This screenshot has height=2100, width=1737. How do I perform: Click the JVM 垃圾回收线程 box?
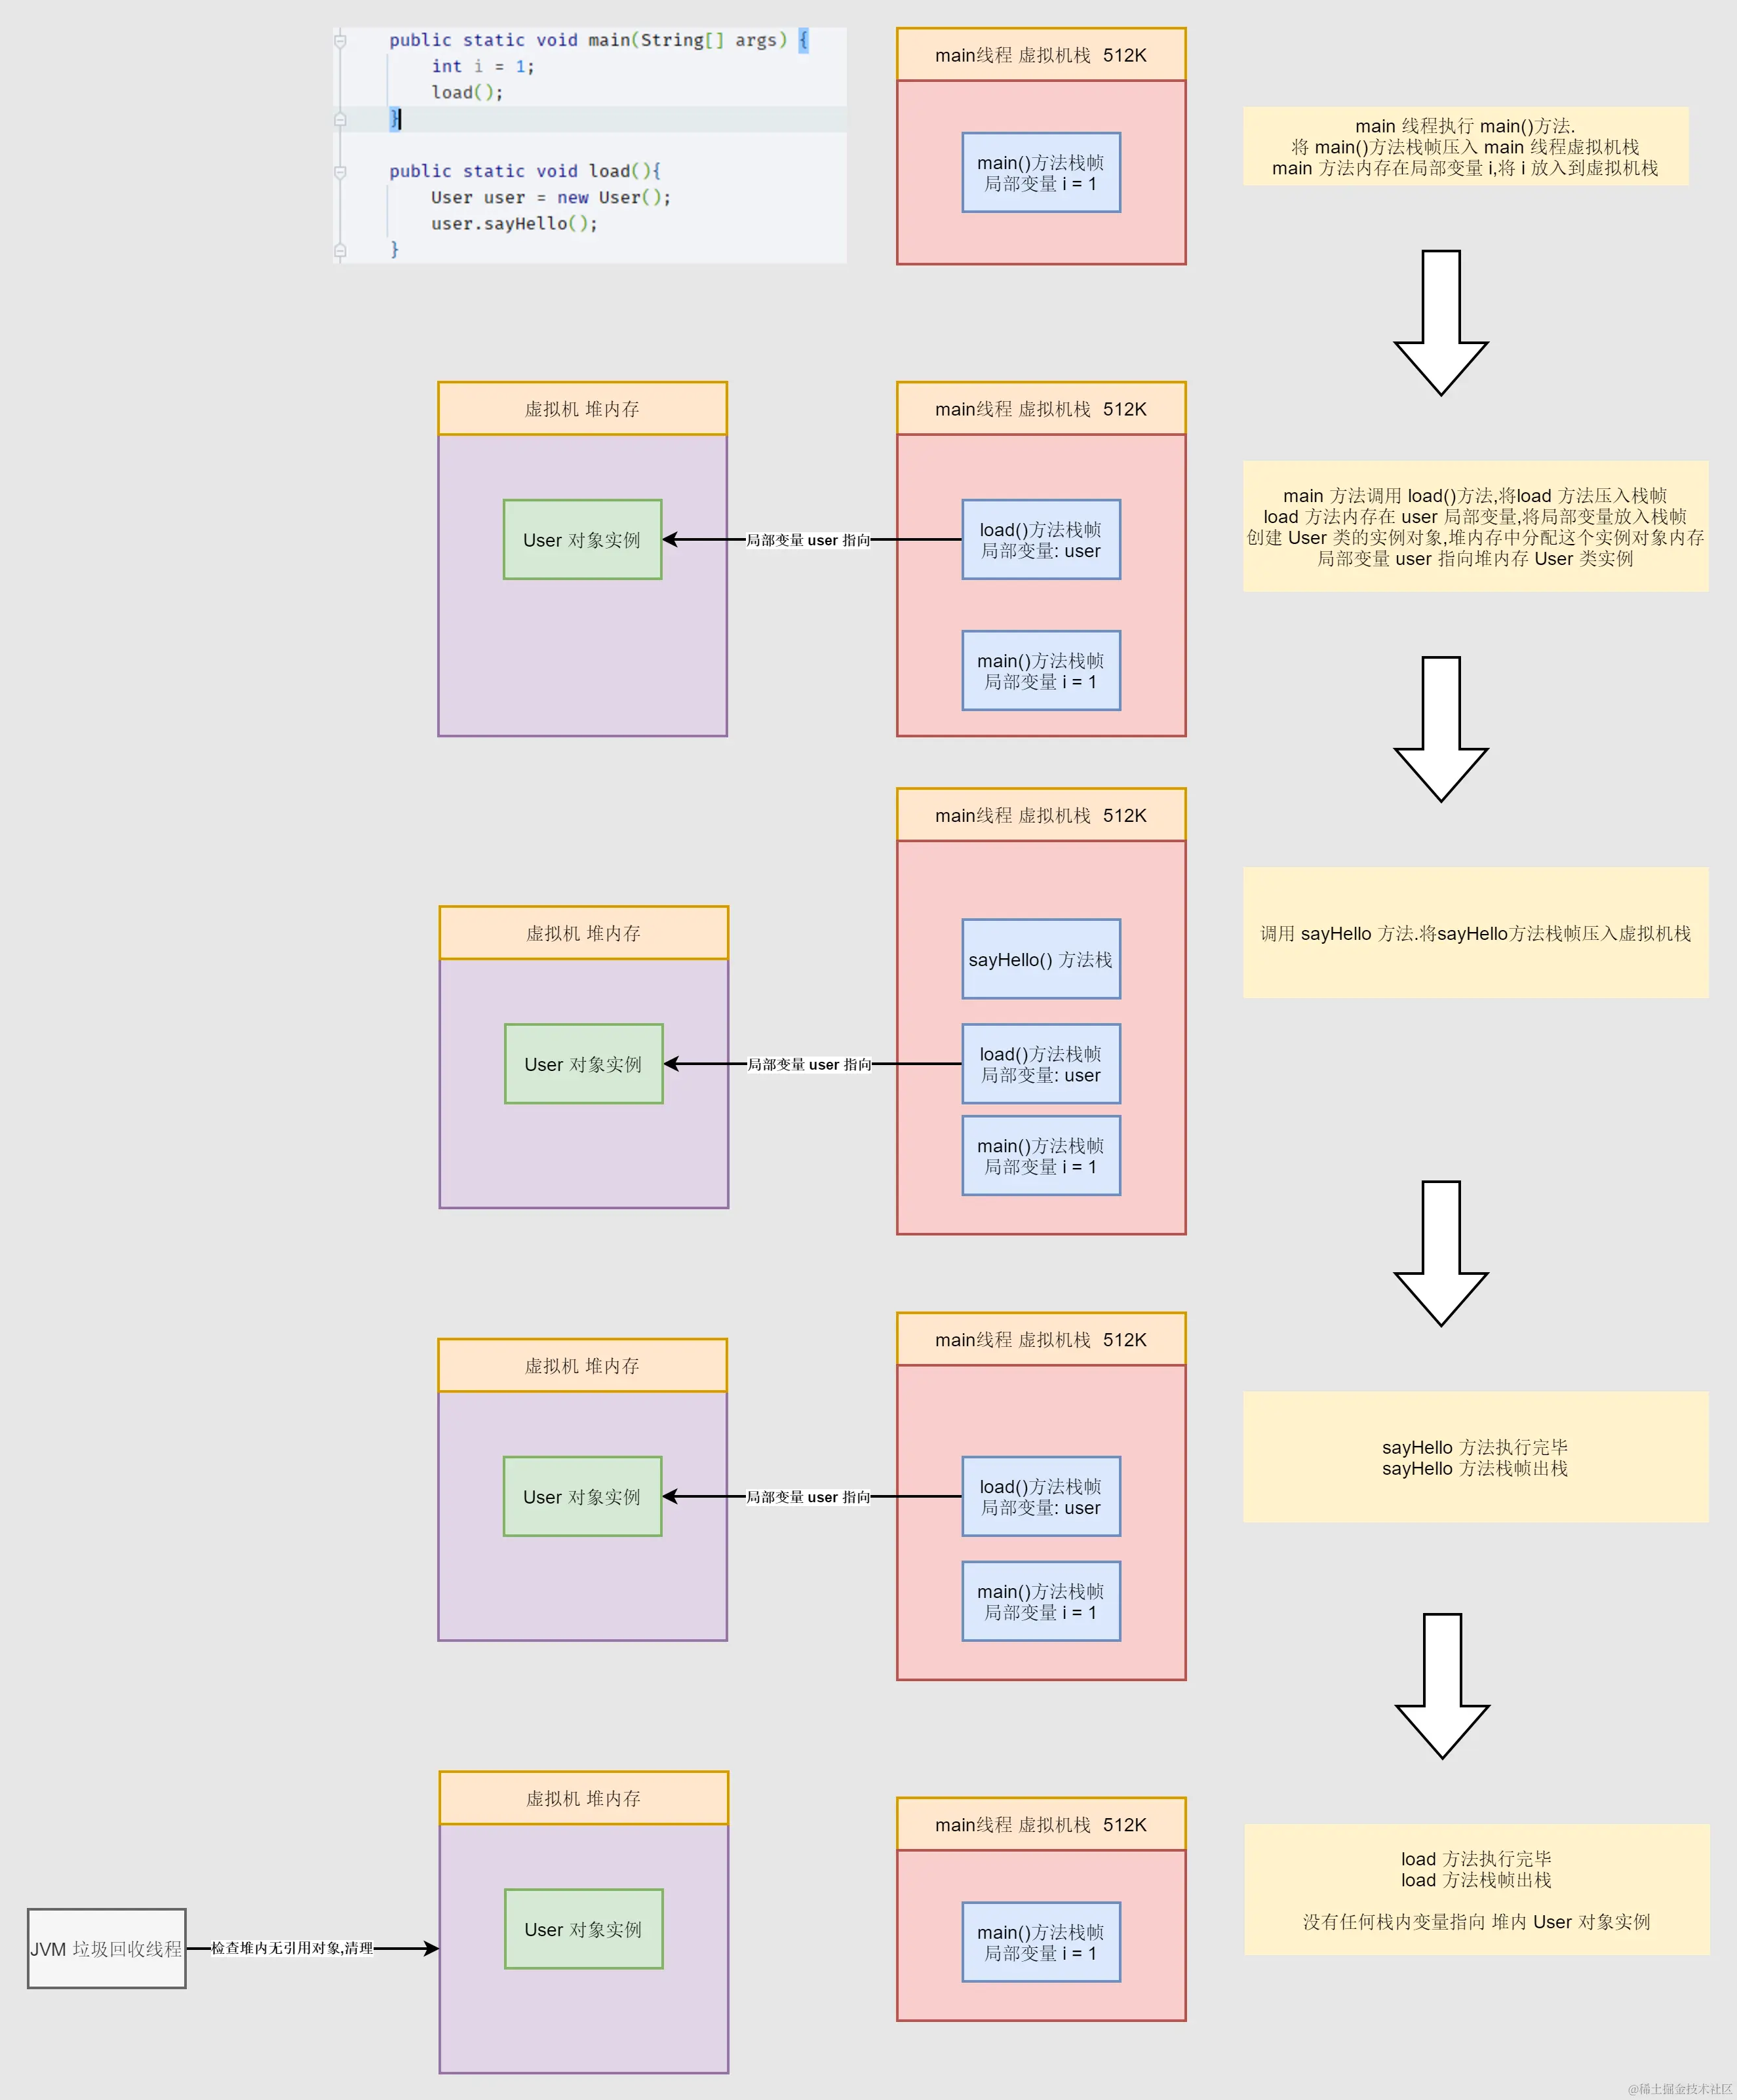tap(106, 1948)
